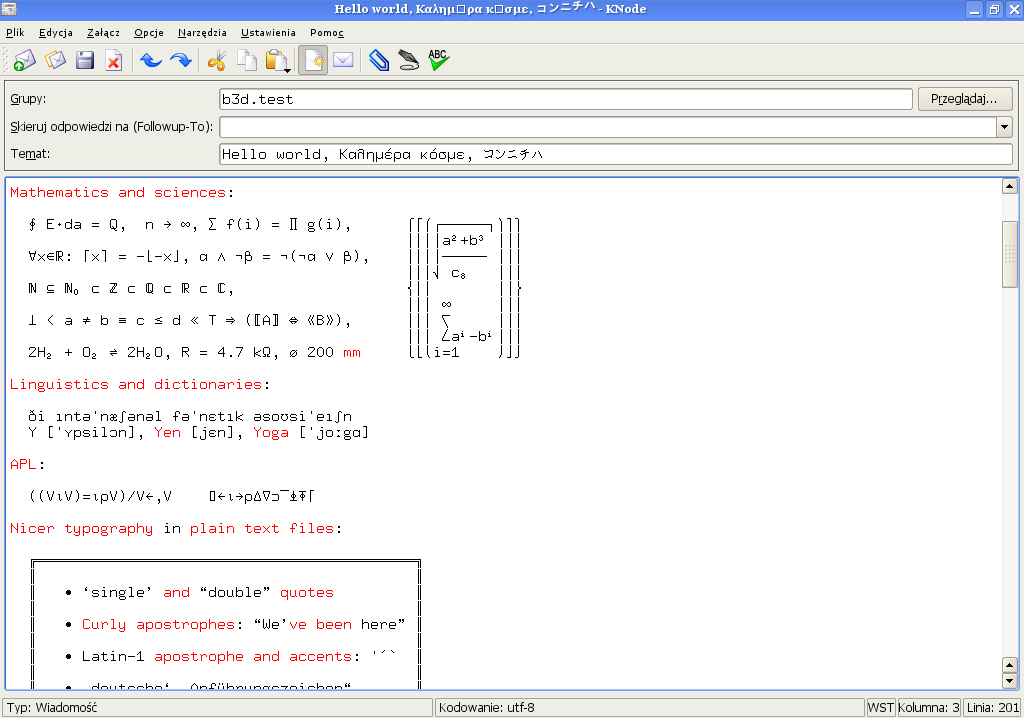Expand the Followup-To dropdown arrow

pyautogui.click(x=1004, y=127)
